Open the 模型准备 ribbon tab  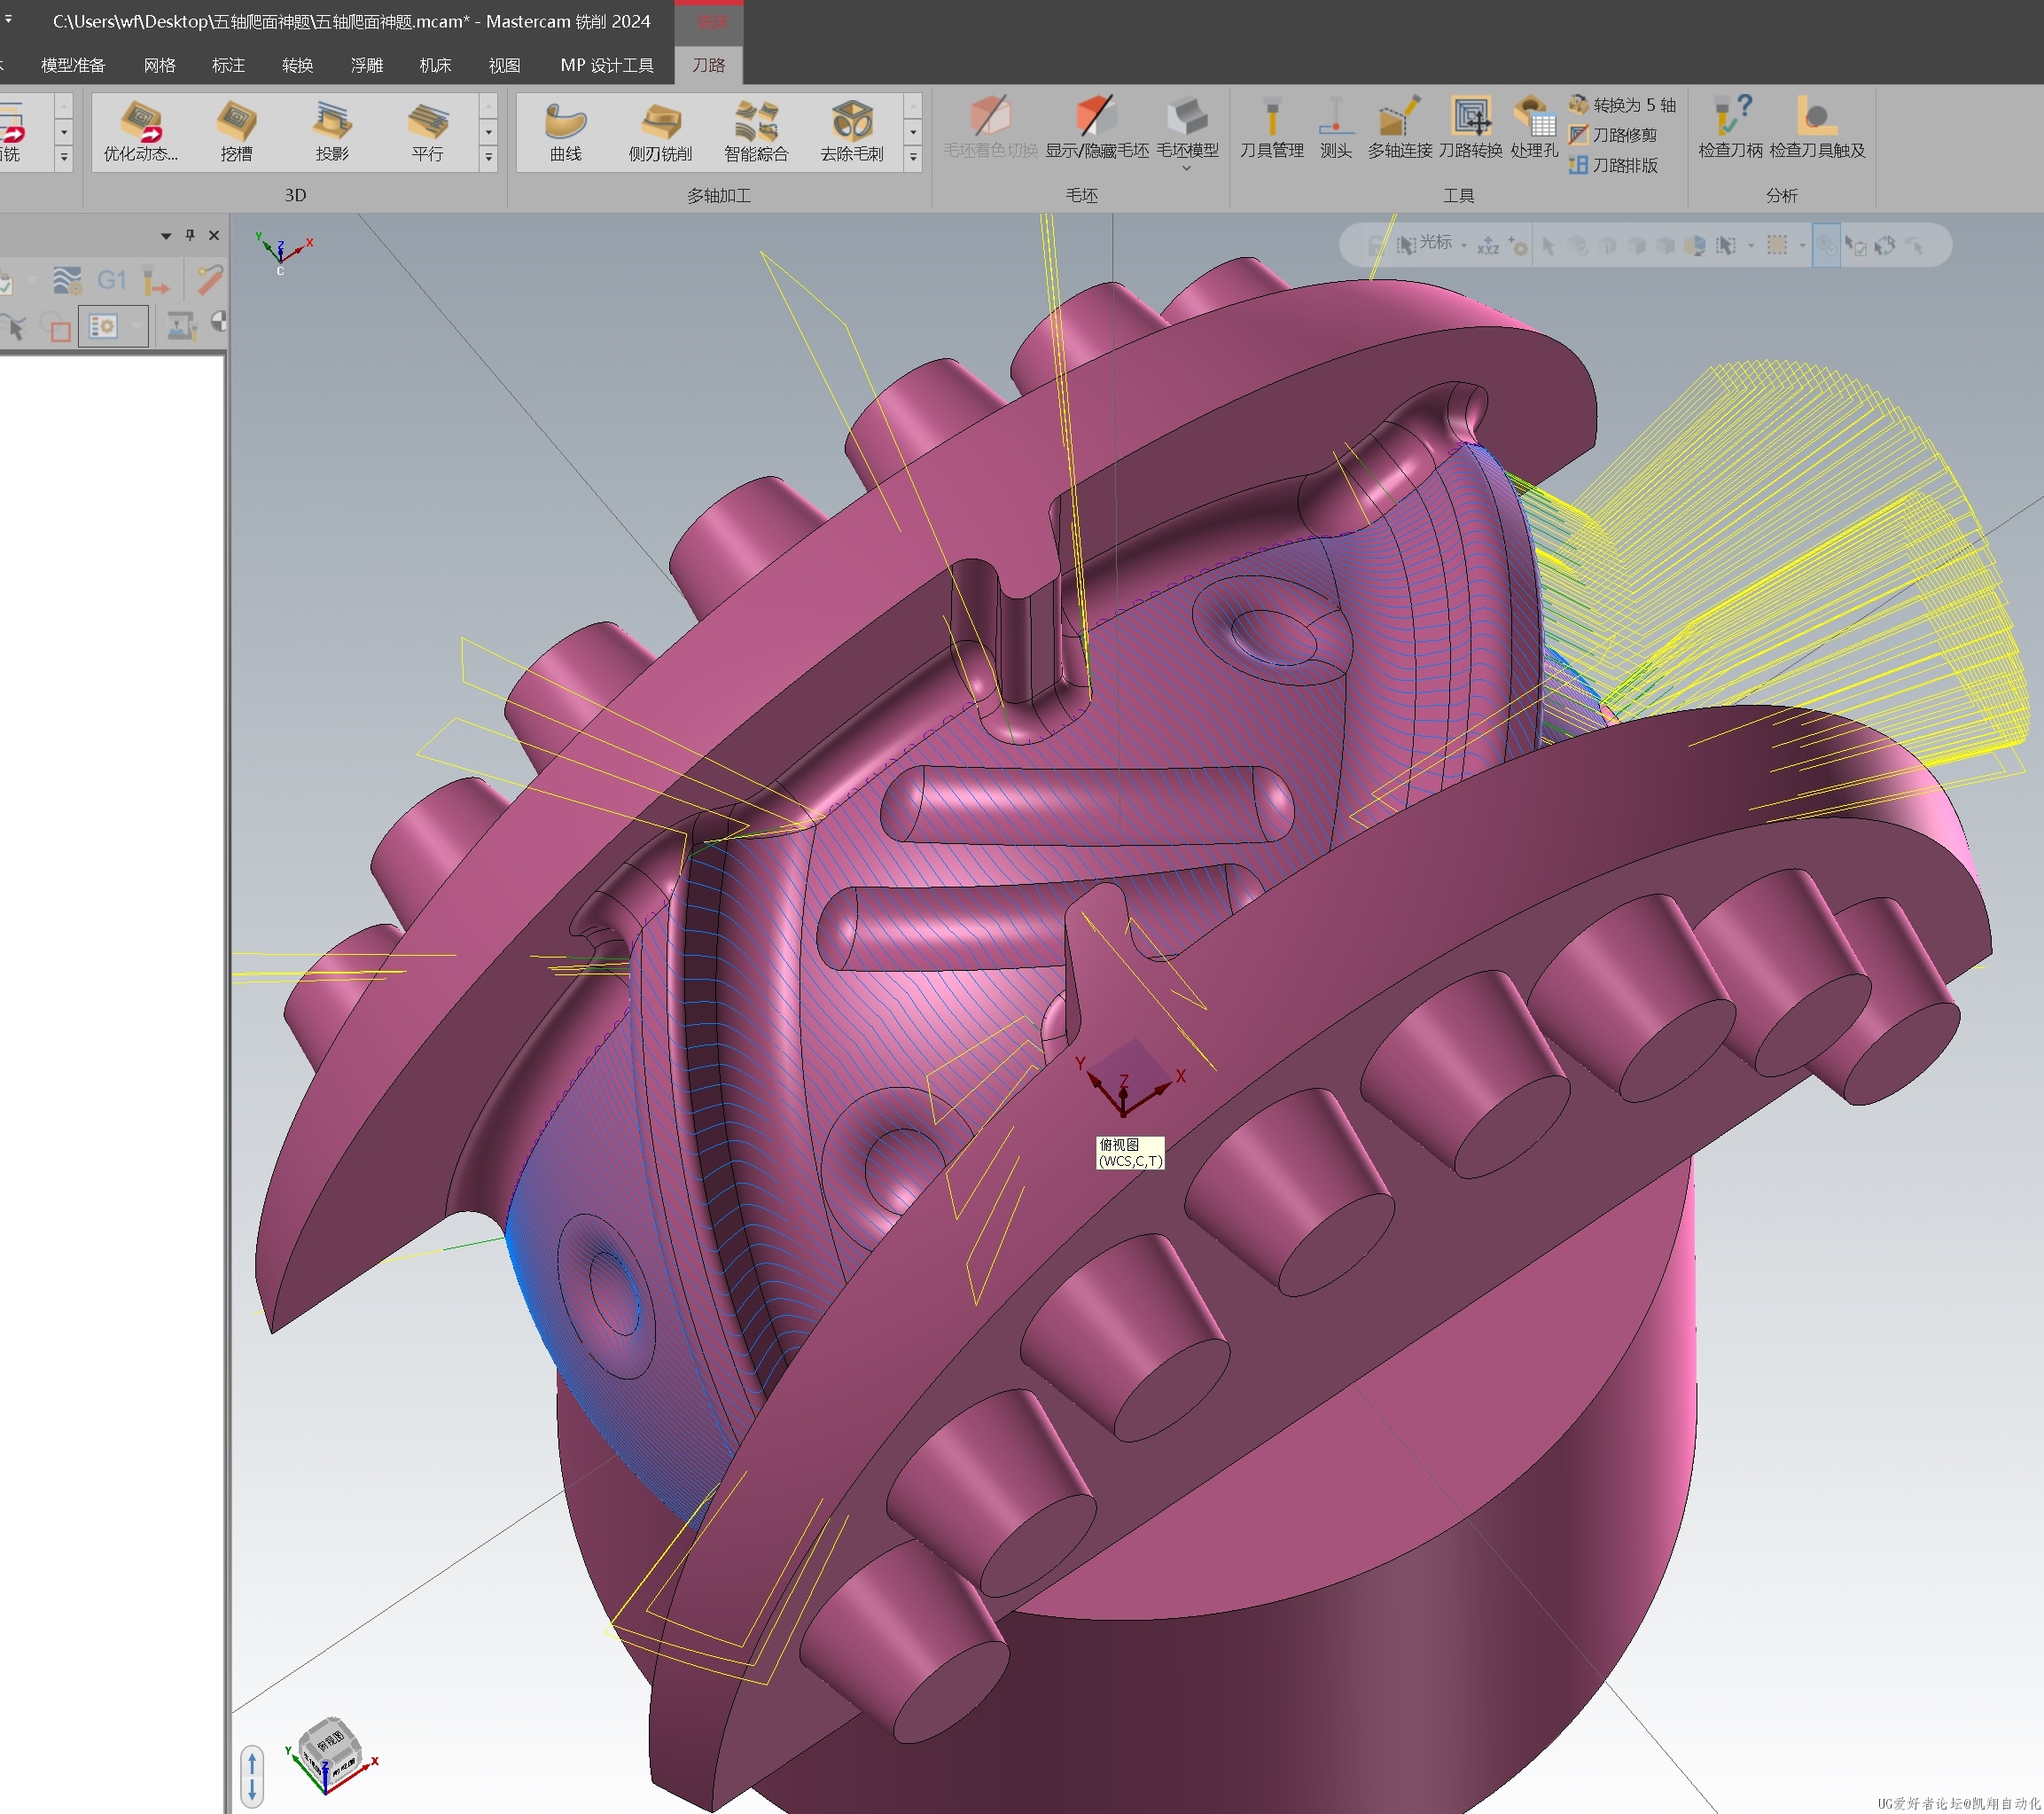pyautogui.click(x=73, y=65)
